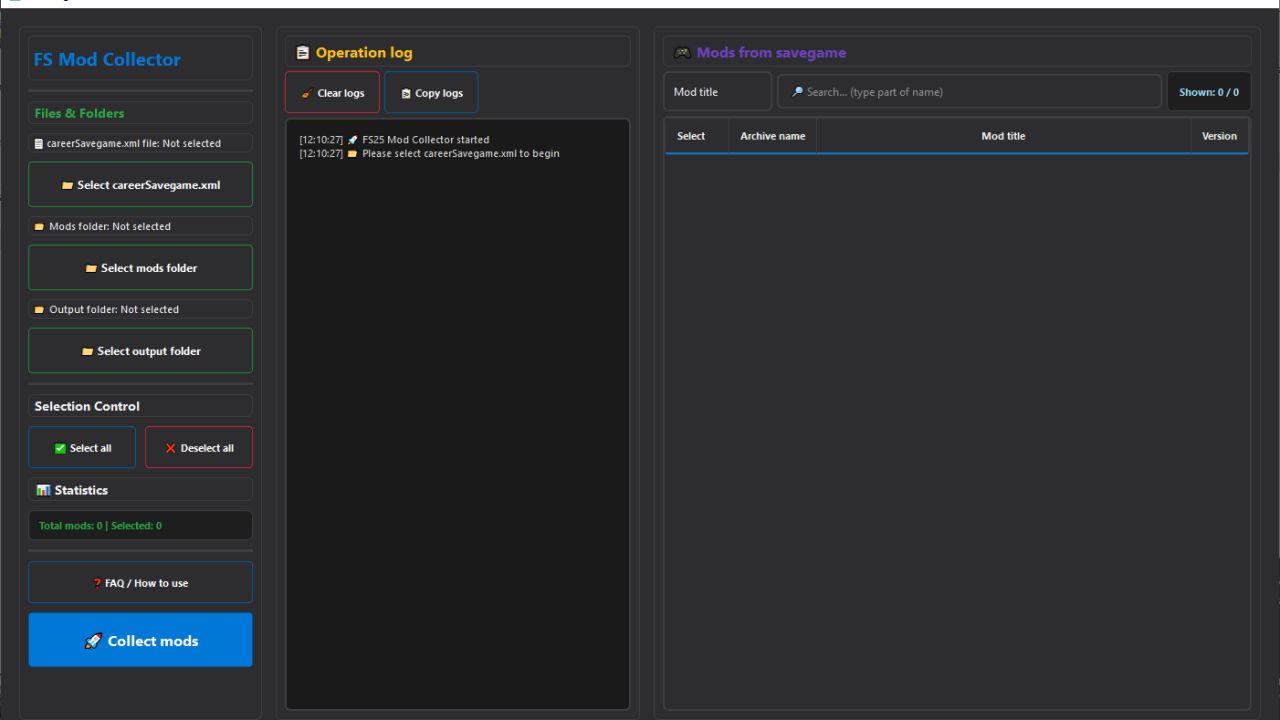1280x720 pixels.
Task: Click the broom icon on Clear logs
Action: tap(307, 92)
